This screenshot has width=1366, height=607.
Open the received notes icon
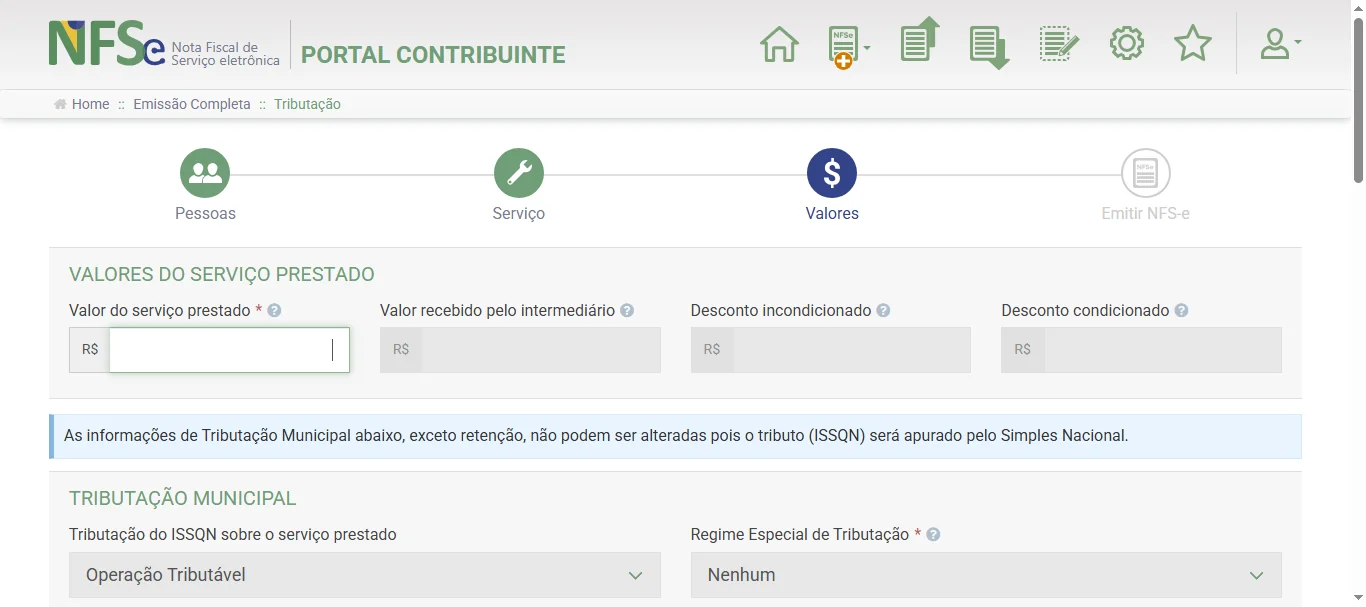(987, 43)
